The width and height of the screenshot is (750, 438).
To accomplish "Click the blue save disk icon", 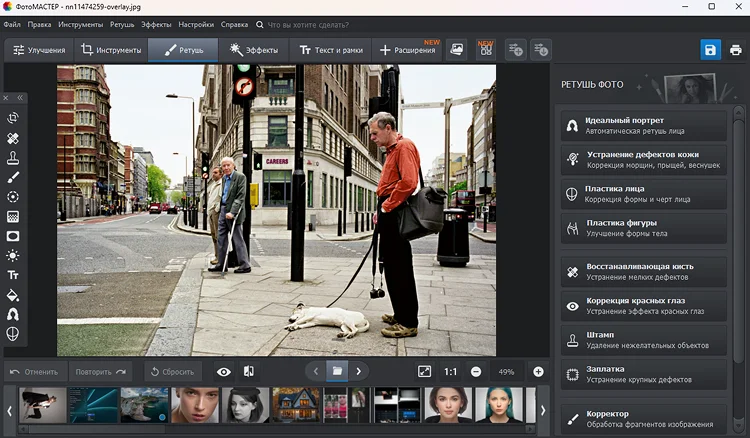I will pyautogui.click(x=710, y=50).
